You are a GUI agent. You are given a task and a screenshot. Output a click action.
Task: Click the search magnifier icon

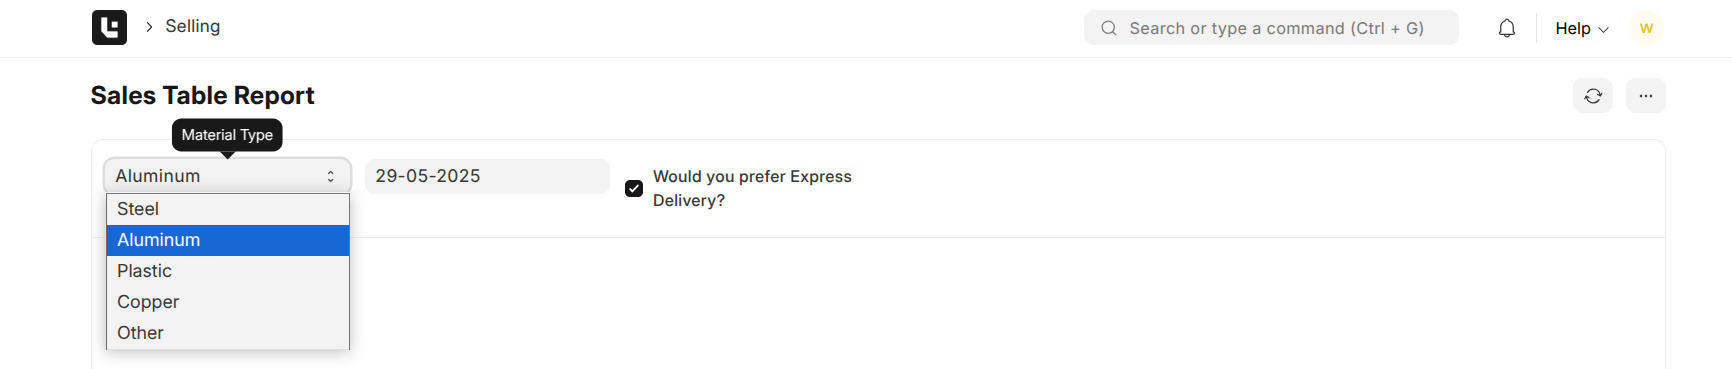tap(1108, 28)
